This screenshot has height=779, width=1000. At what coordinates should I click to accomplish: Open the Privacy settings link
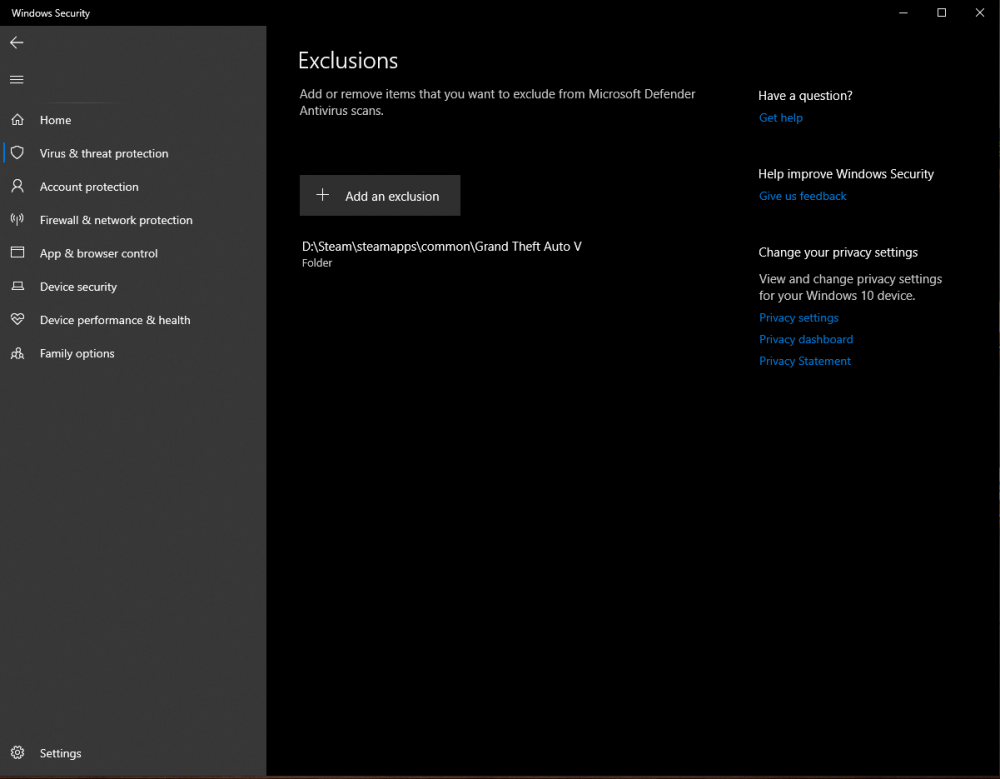[798, 318]
